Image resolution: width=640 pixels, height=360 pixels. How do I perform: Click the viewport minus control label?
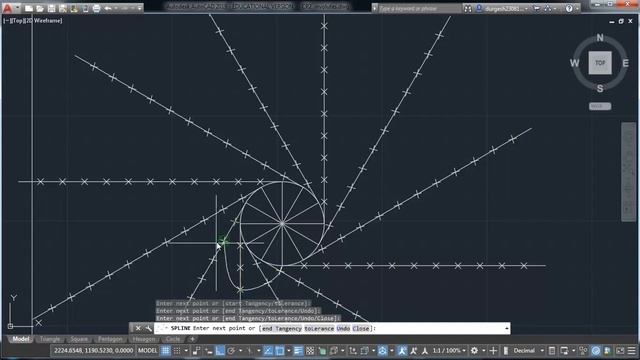point(7,20)
